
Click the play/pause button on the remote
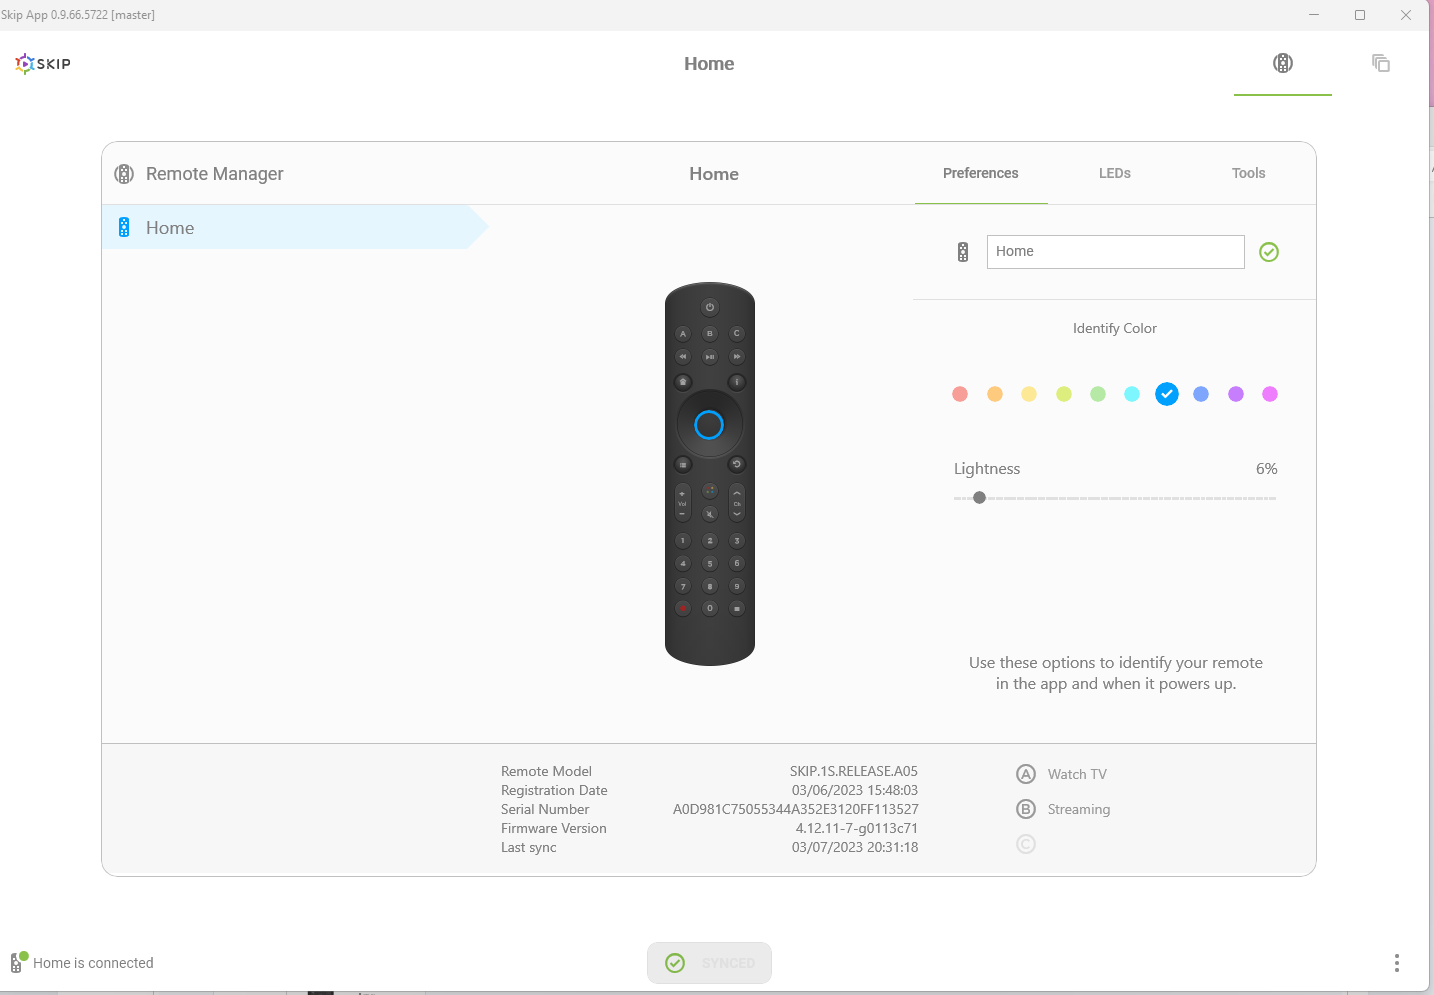710,357
